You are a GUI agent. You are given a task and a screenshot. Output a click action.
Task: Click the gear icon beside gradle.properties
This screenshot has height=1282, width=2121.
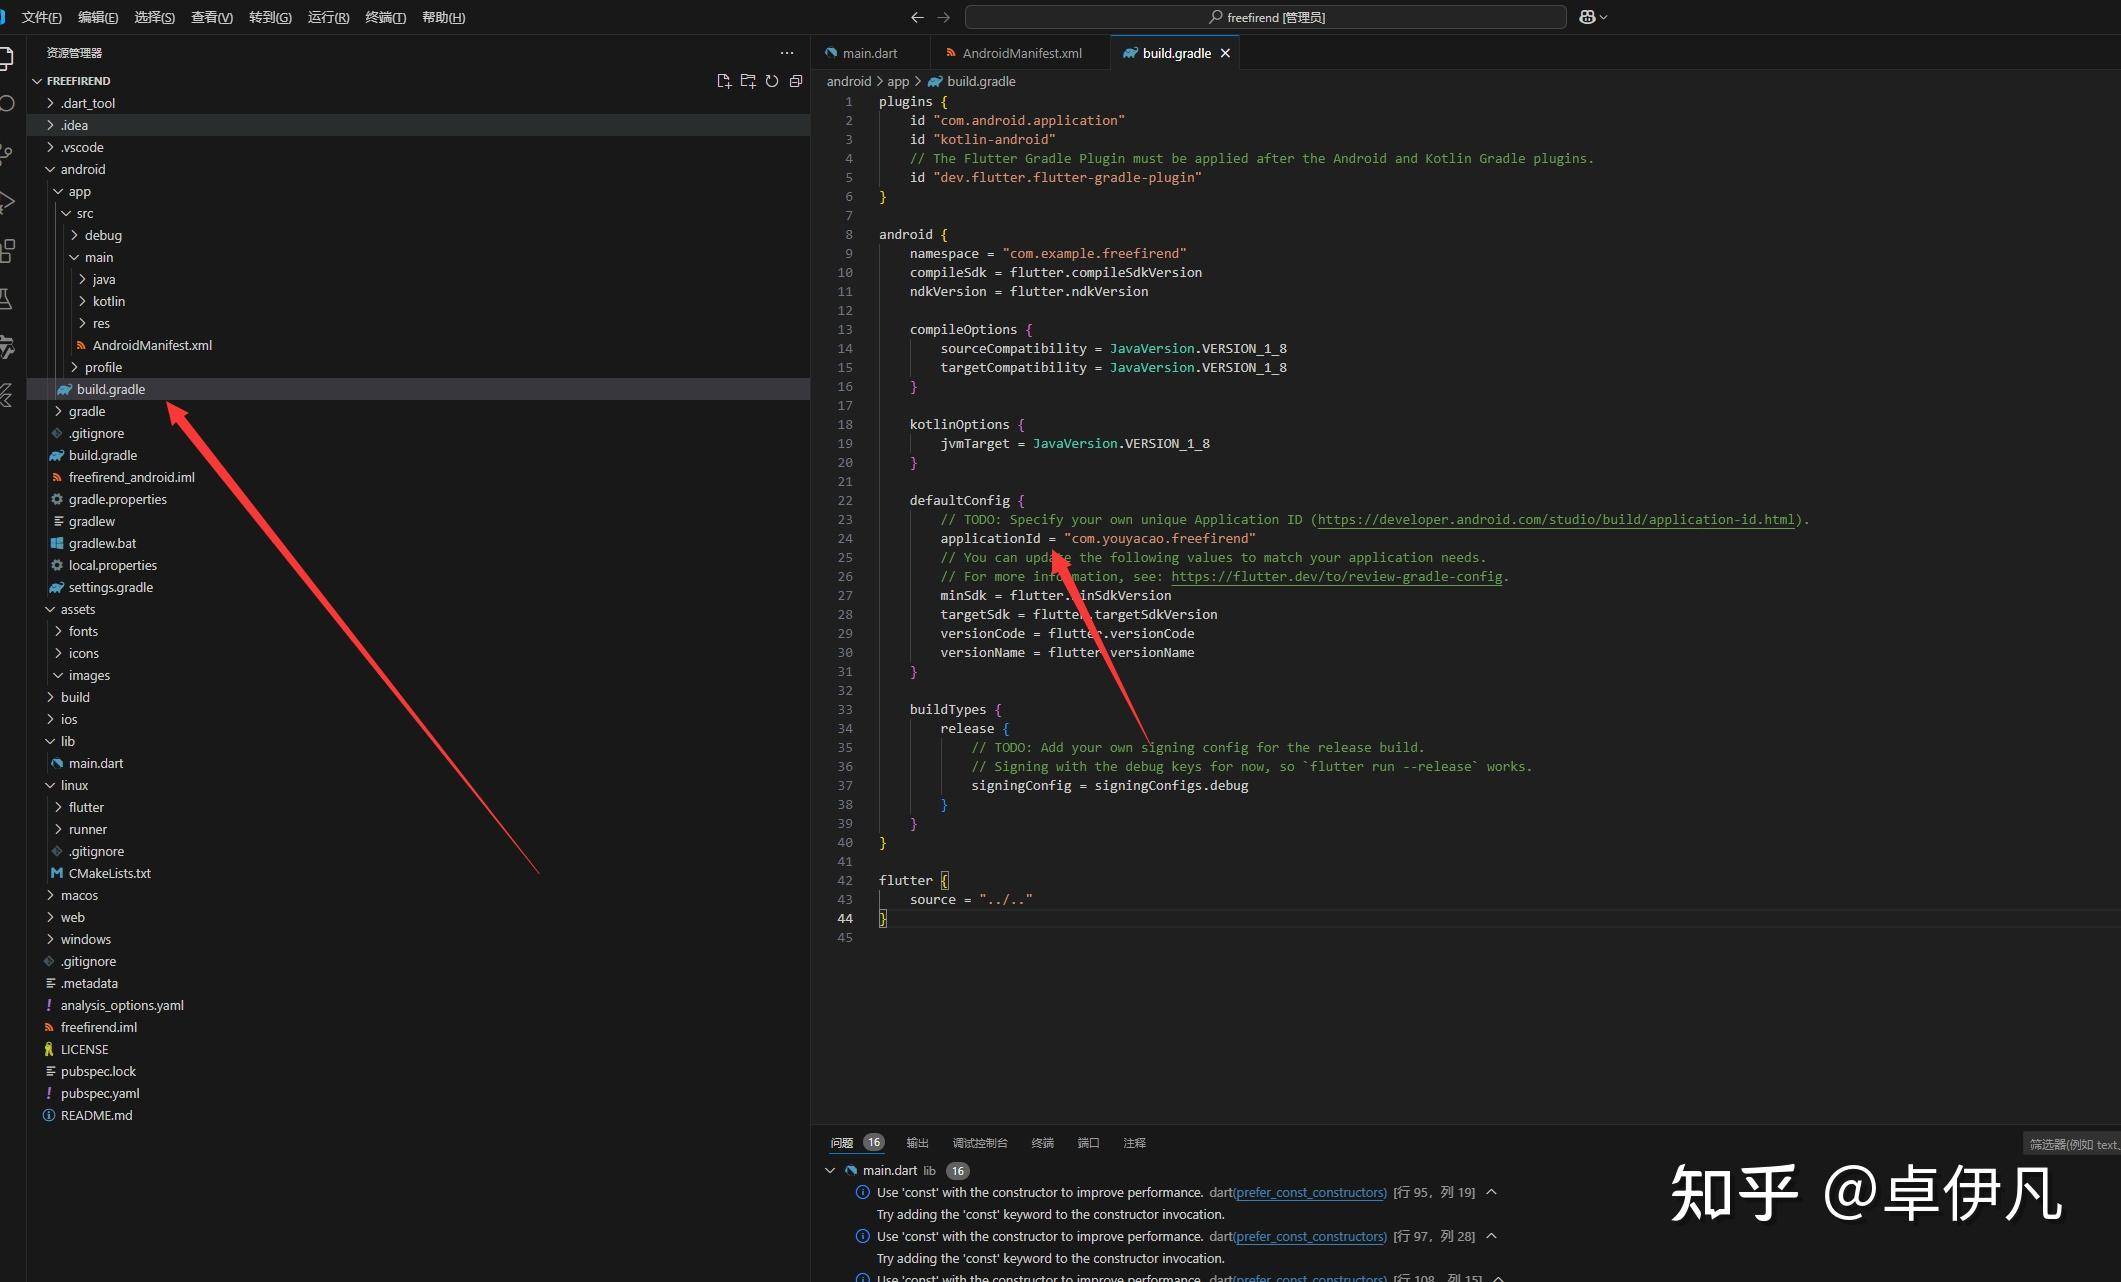pyautogui.click(x=57, y=499)
